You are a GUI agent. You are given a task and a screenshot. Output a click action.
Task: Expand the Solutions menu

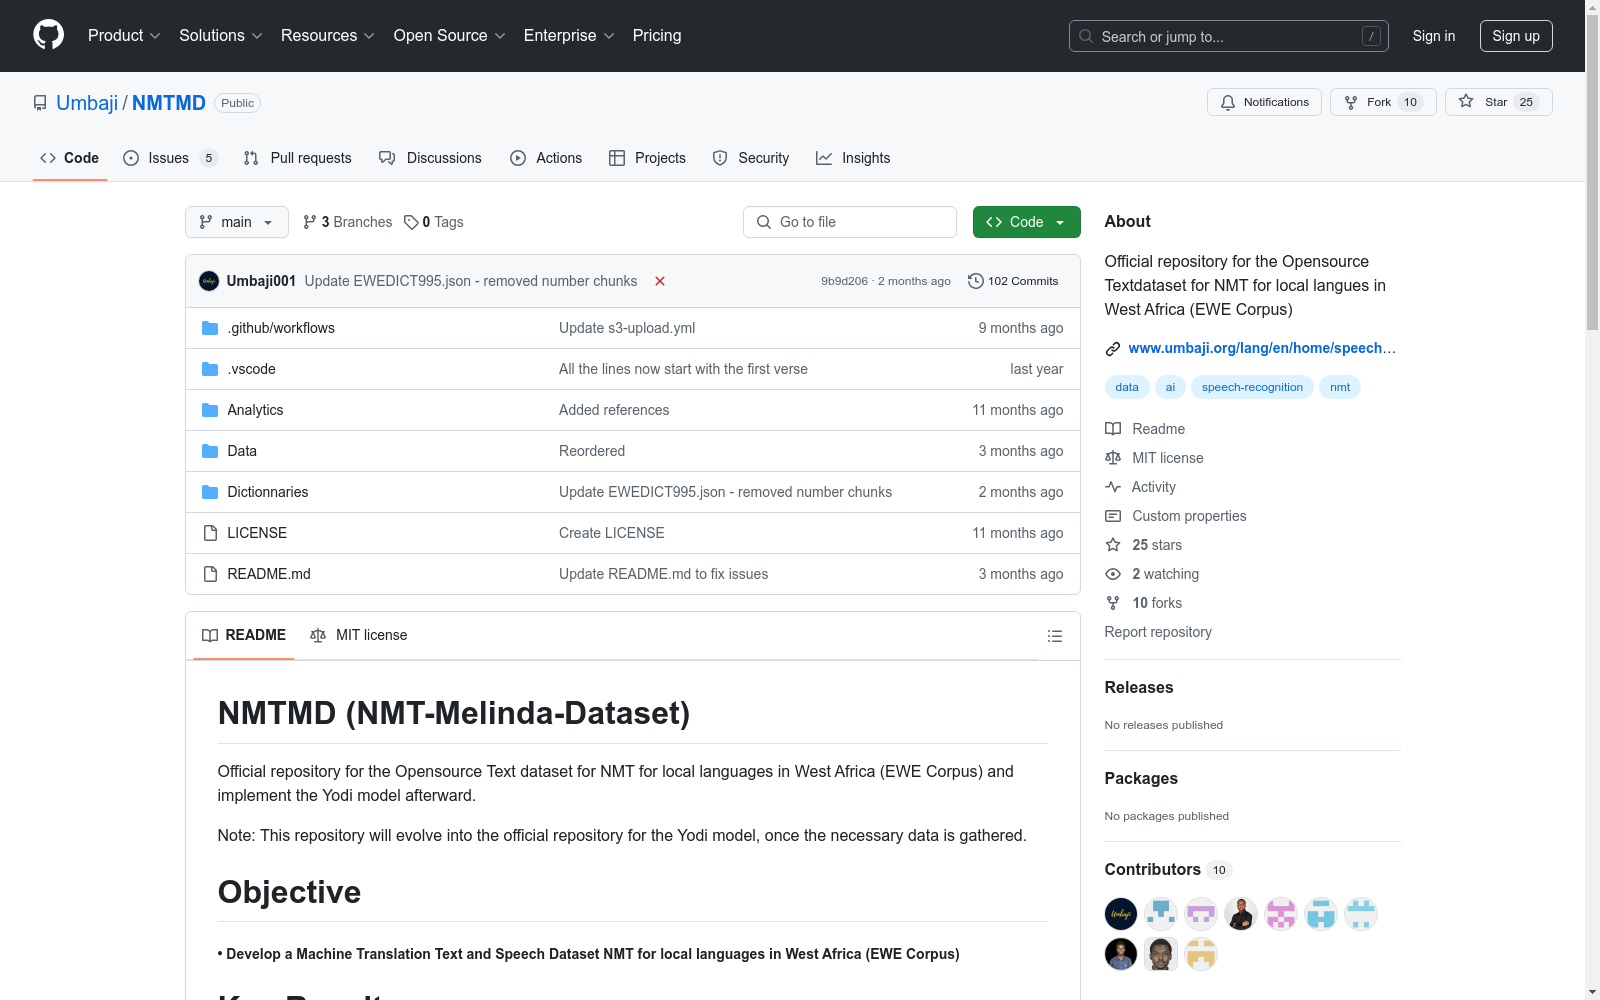221,35
